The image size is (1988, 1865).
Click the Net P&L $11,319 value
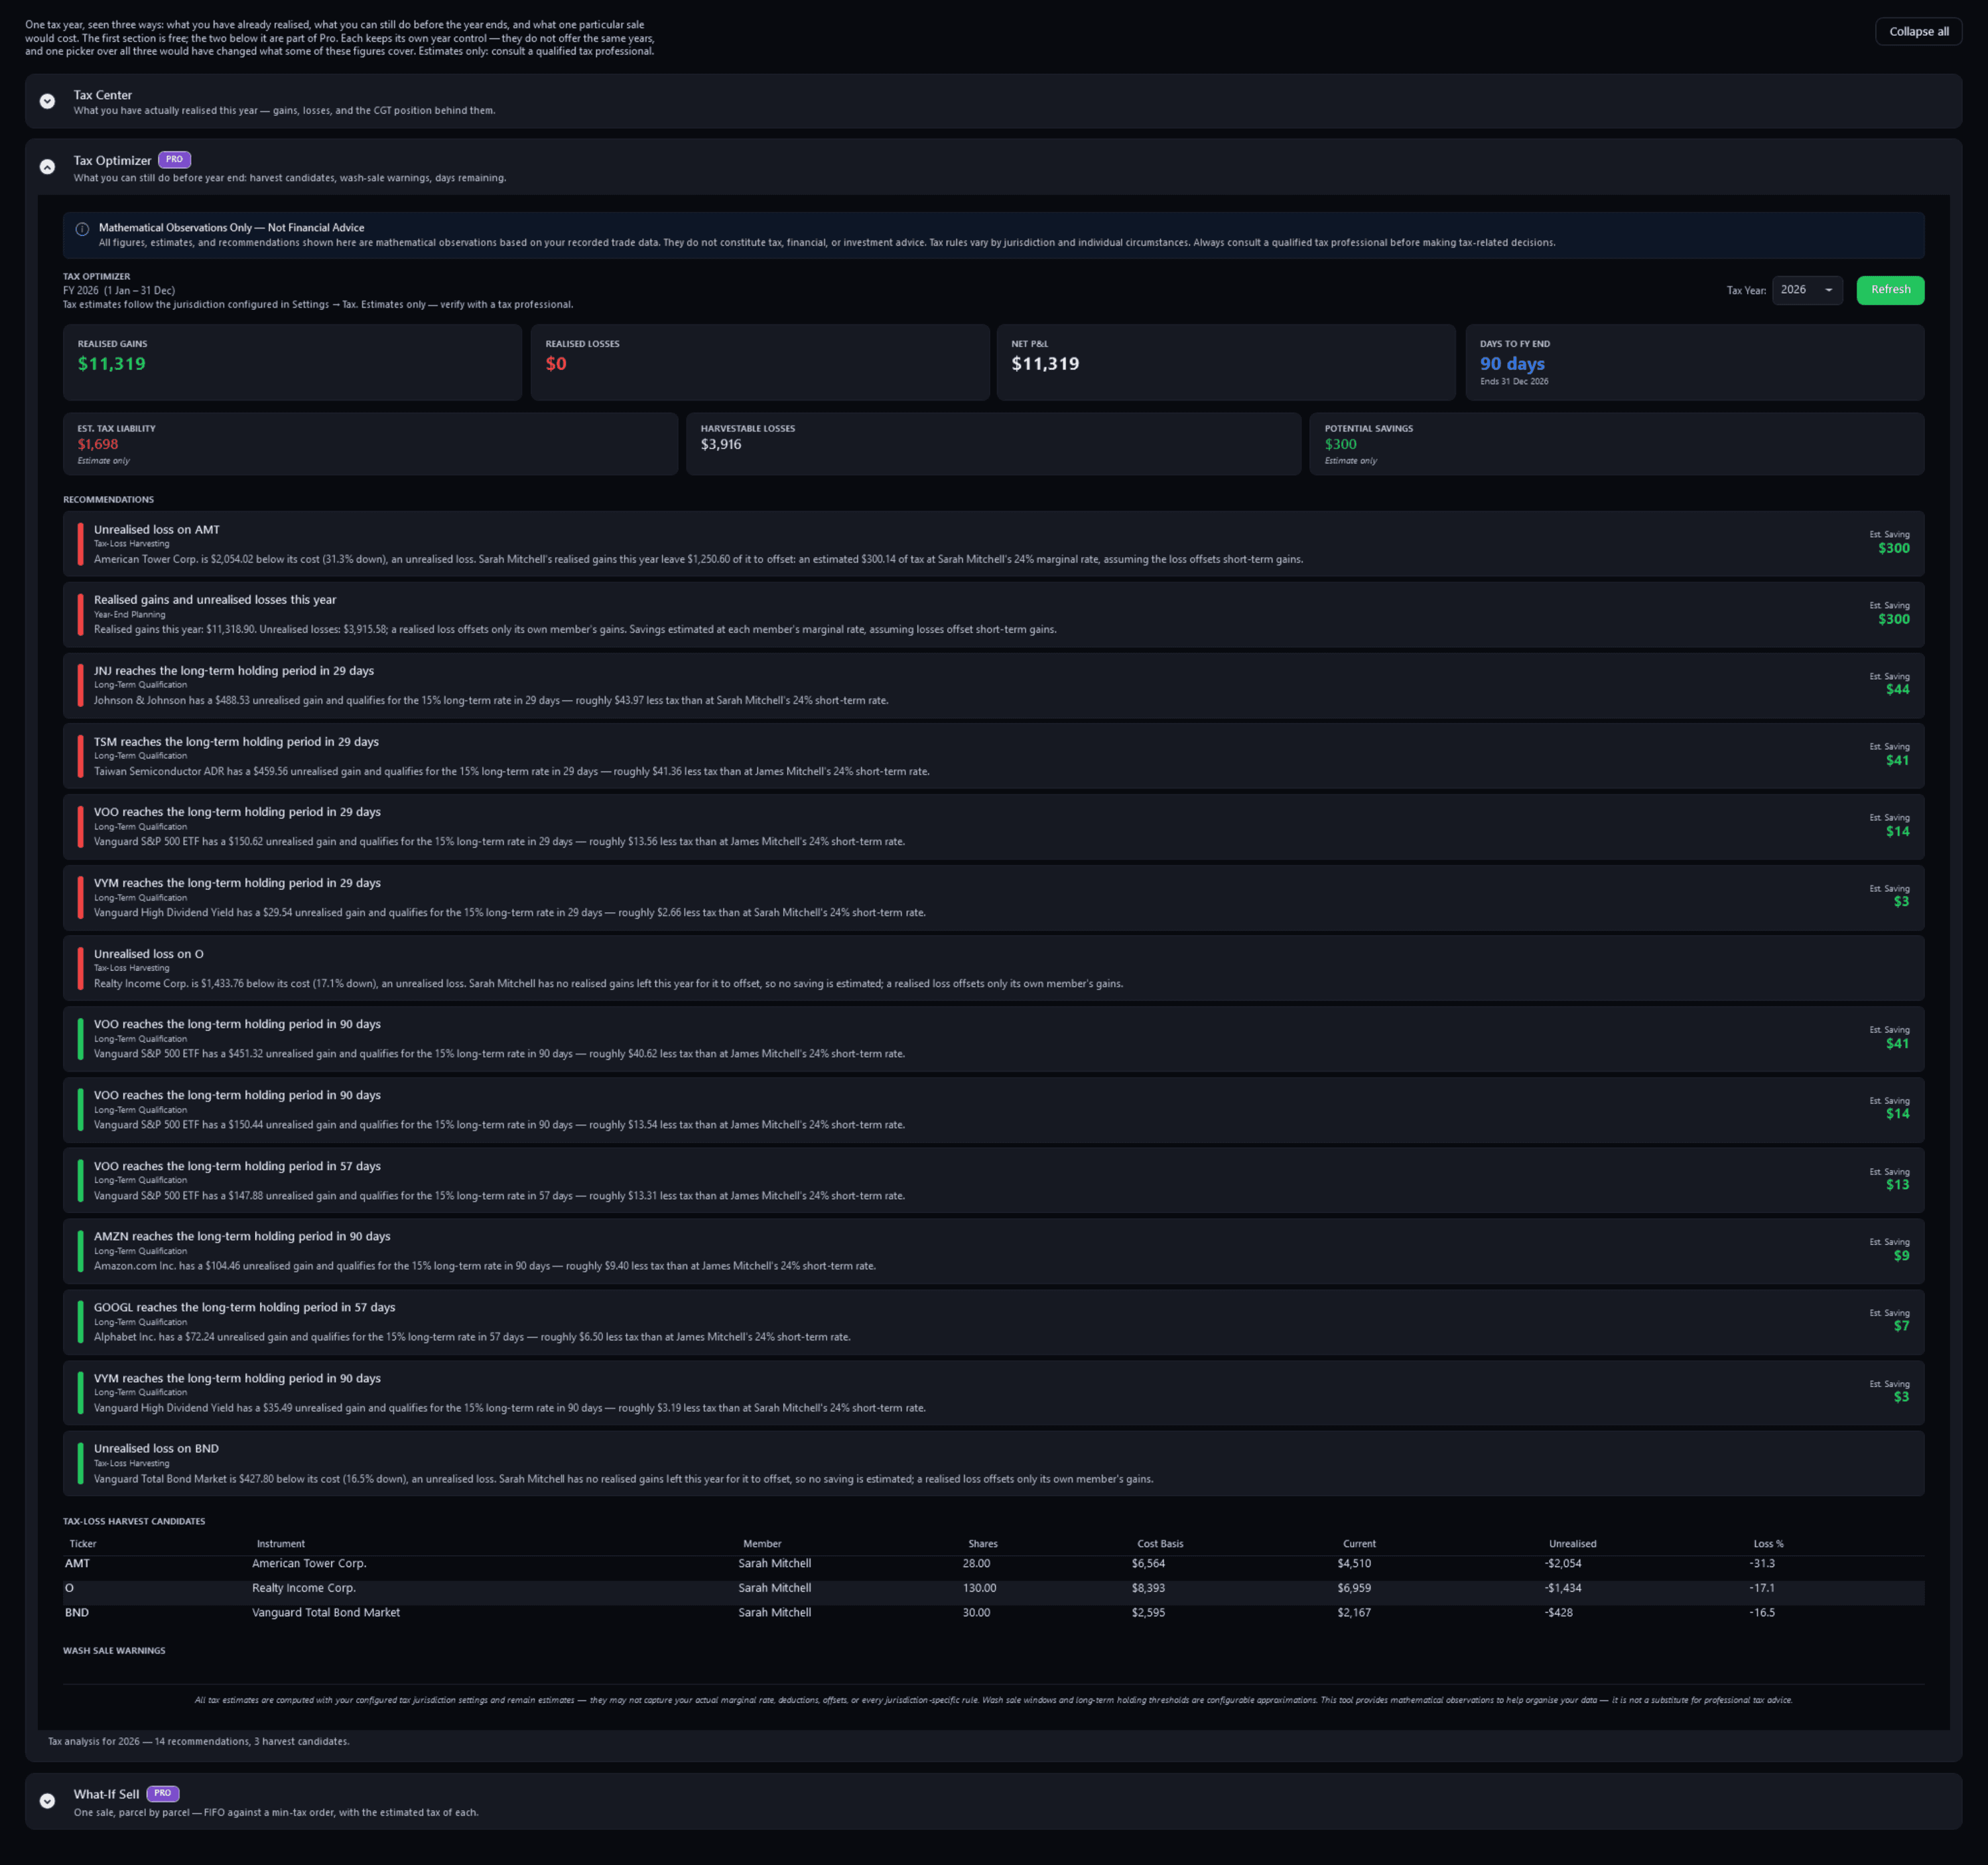[x=1044, y=364]
